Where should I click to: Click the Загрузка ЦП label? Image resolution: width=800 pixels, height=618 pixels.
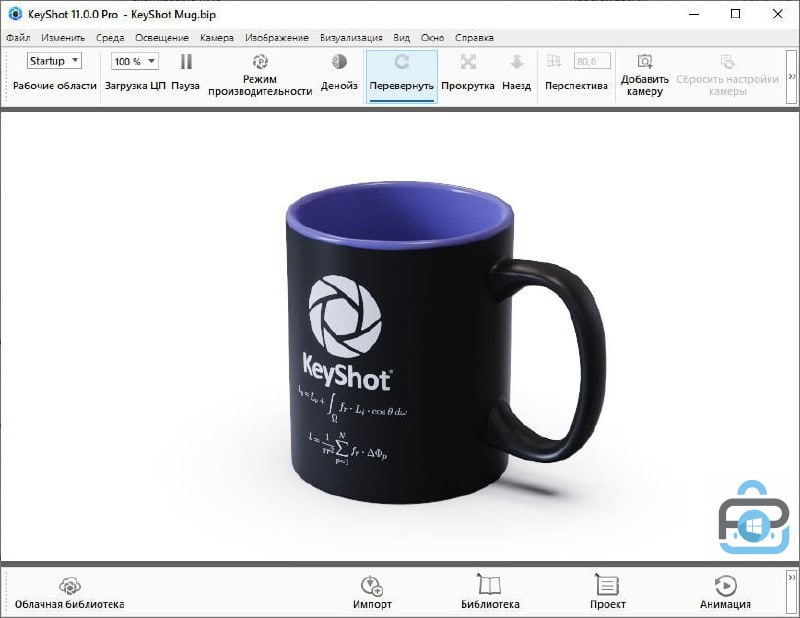[x=135, y=86]
